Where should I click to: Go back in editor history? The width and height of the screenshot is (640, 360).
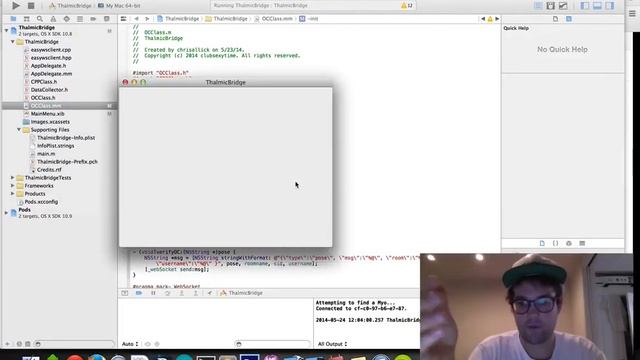(x=136, y=19)
